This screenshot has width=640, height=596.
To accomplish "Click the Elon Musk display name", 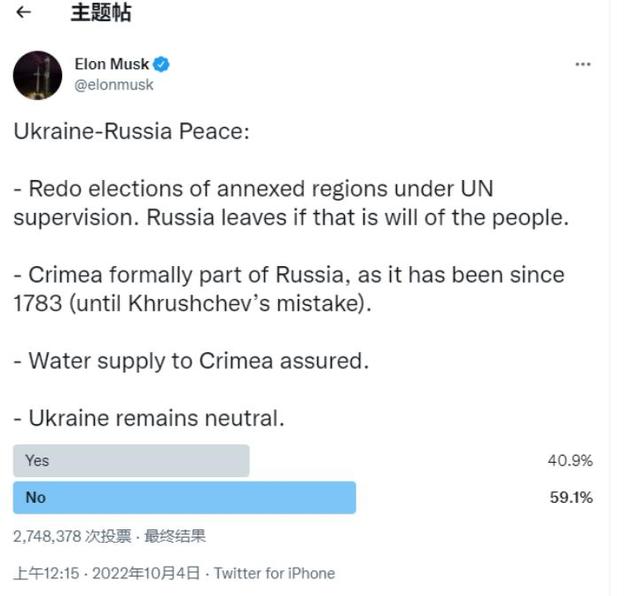I will click(111, 64).
